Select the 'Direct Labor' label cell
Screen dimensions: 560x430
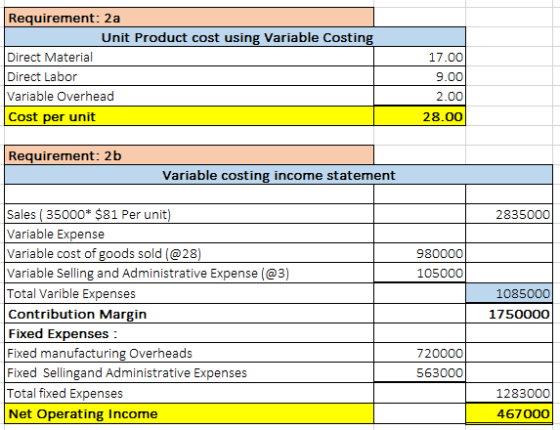[189, 76]
